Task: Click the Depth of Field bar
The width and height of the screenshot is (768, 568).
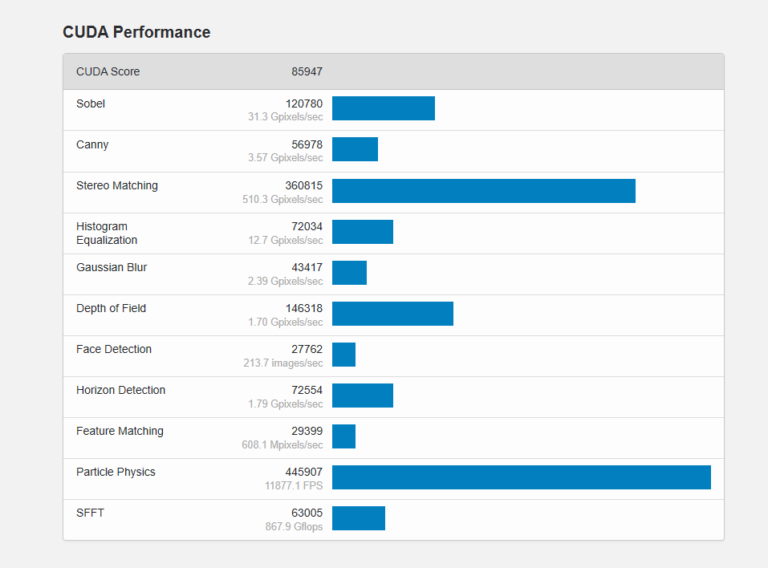Action: point(392,313)
